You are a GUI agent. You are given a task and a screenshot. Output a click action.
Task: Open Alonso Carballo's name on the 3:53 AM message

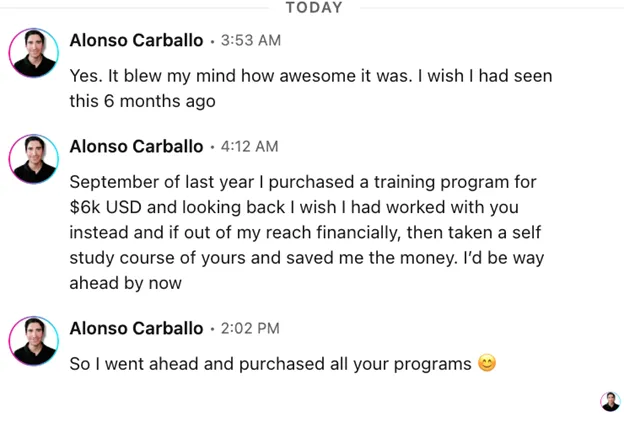[136, 40]
